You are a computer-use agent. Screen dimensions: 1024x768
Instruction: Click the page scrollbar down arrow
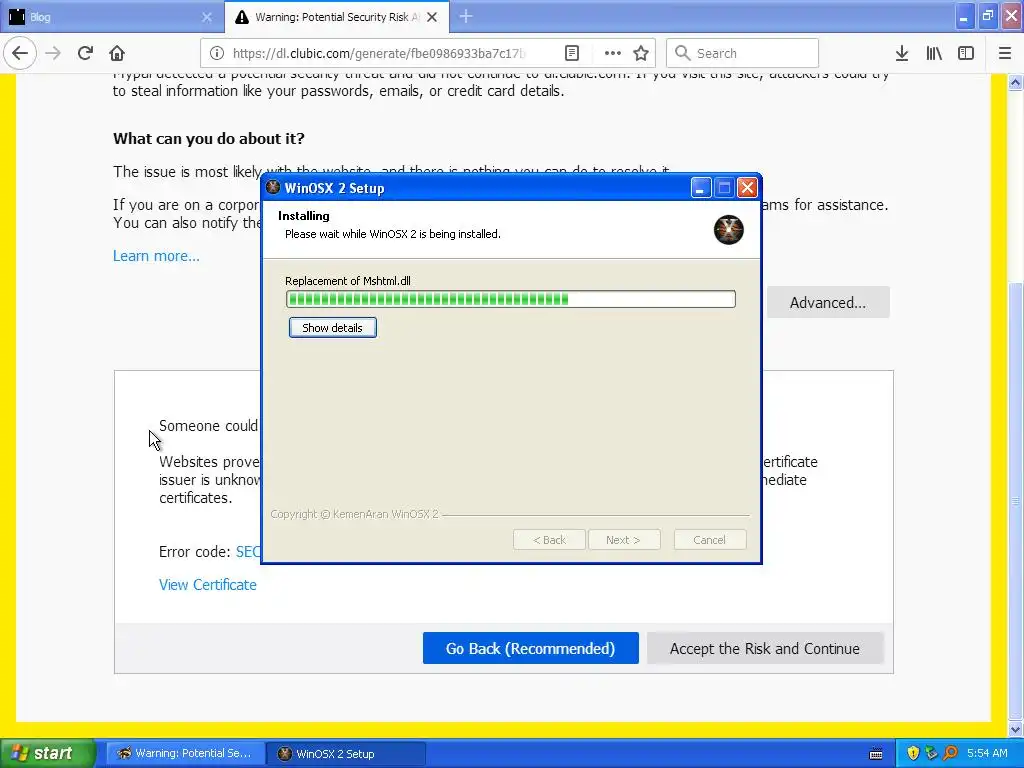tap(1015, 729)
